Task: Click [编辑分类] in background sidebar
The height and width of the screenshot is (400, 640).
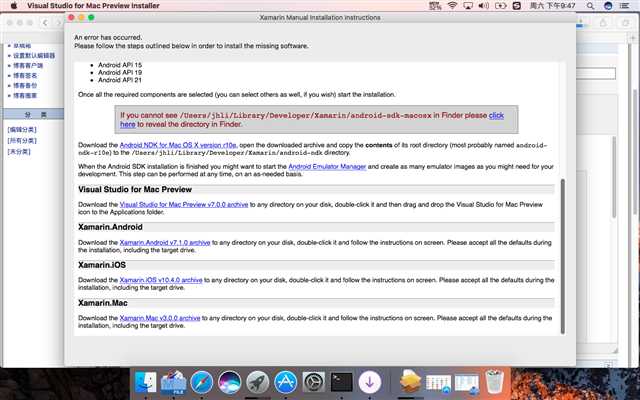Action: 22,129
